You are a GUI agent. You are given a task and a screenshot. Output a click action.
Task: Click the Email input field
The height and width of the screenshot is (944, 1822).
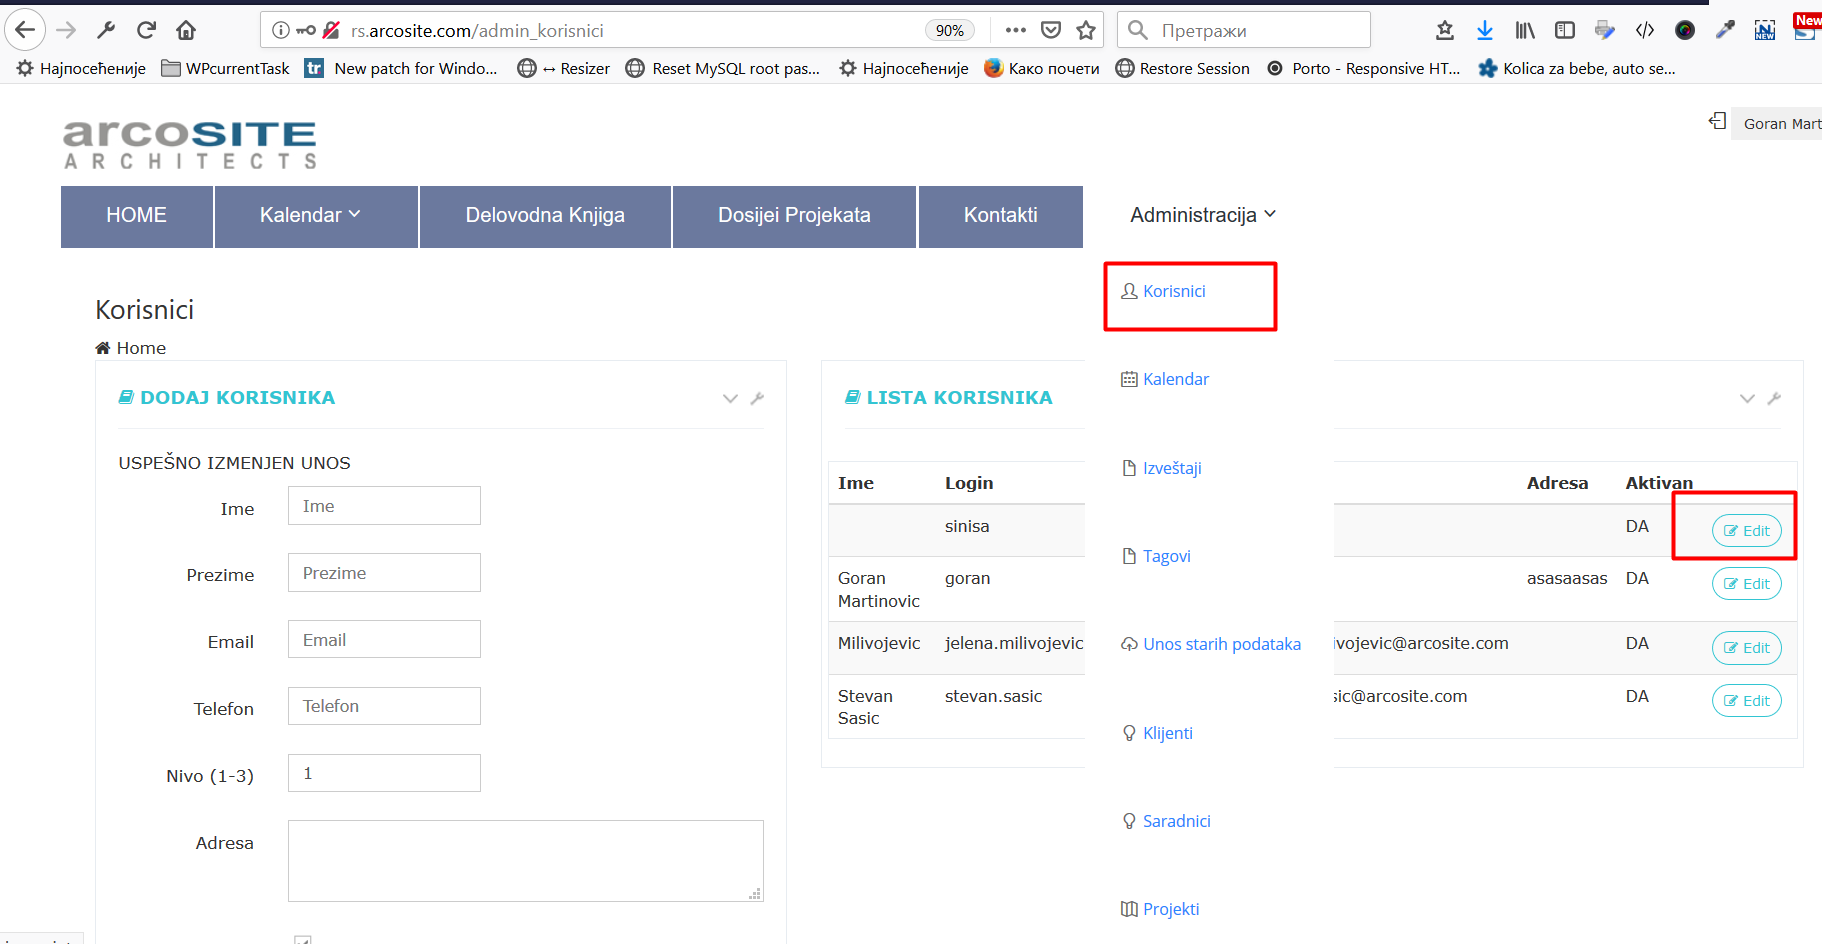click(384, 640)
